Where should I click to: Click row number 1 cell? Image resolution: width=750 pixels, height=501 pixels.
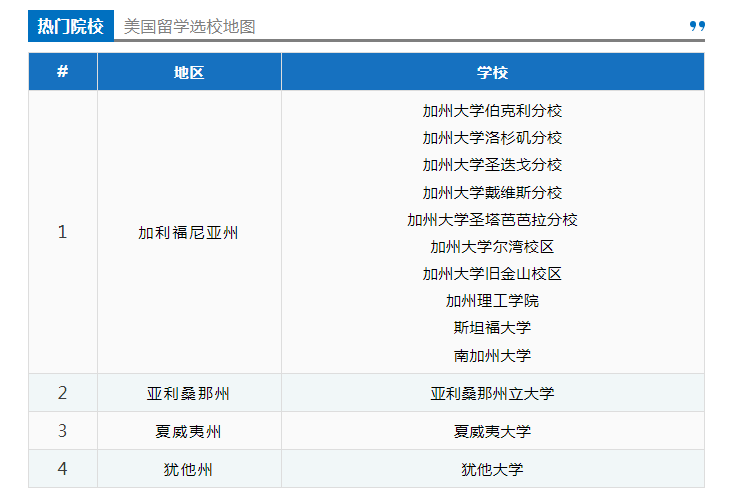pos(63,232)
